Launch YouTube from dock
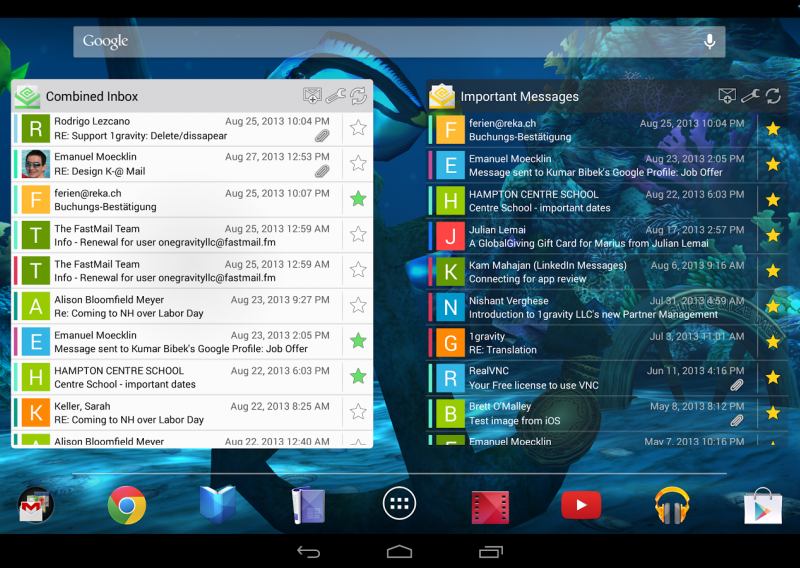The height and width of the screenshot is (568, 800). click(581, 505)
